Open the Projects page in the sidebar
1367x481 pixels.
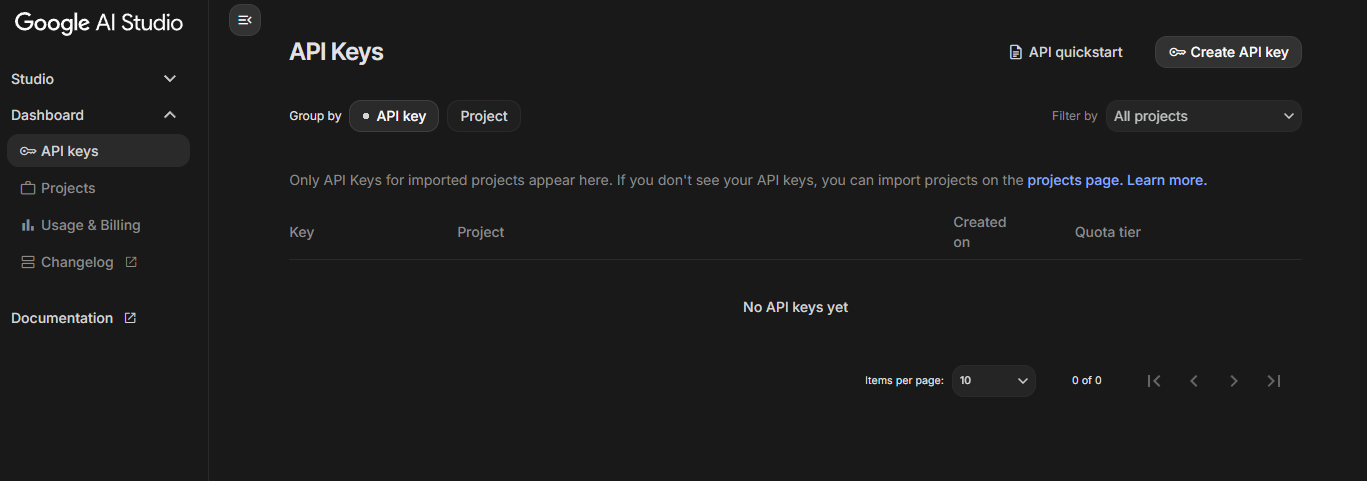pos(68,188)
